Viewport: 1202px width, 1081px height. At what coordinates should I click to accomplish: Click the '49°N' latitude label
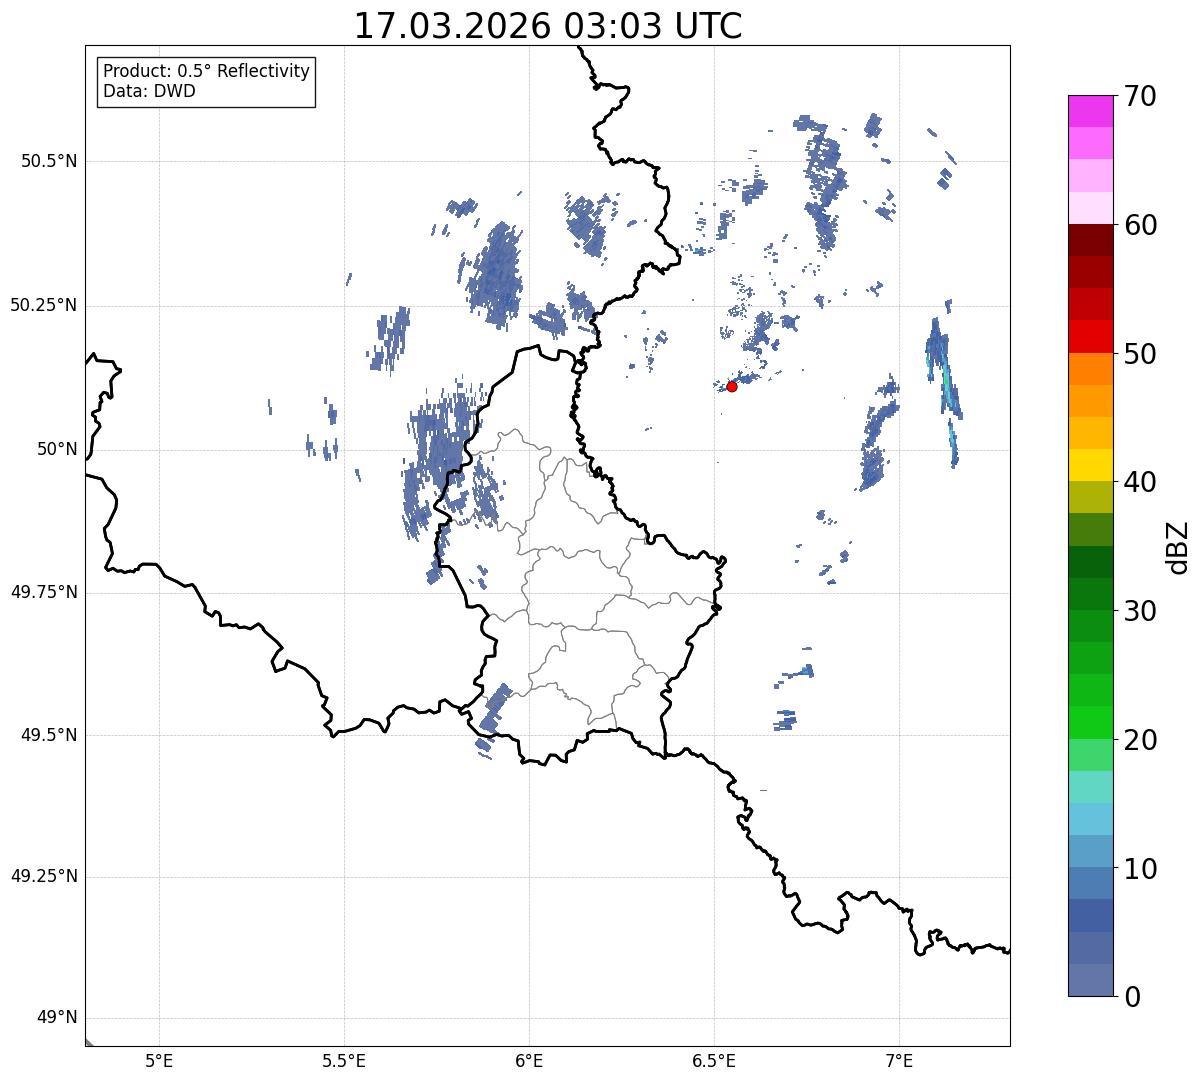(x=57, y=1018)
